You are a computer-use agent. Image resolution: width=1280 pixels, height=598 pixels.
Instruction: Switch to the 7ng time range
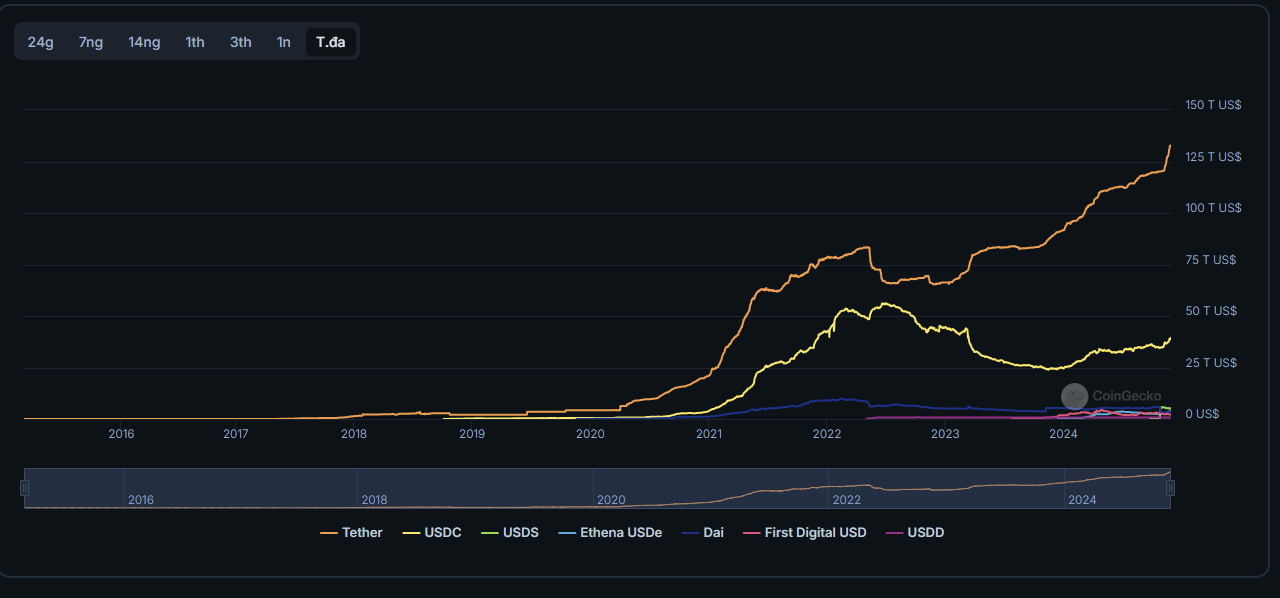pyautogui.click(x=91, y=42)
